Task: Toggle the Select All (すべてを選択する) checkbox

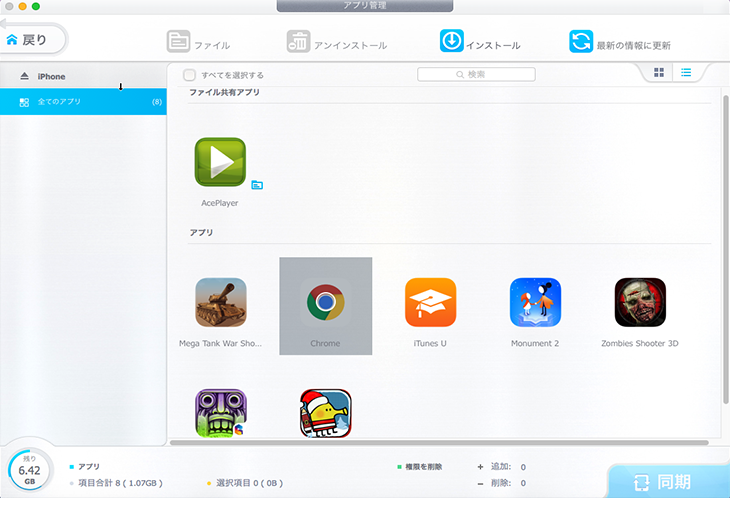Action: pyautogui.click(x=189, y=75)
